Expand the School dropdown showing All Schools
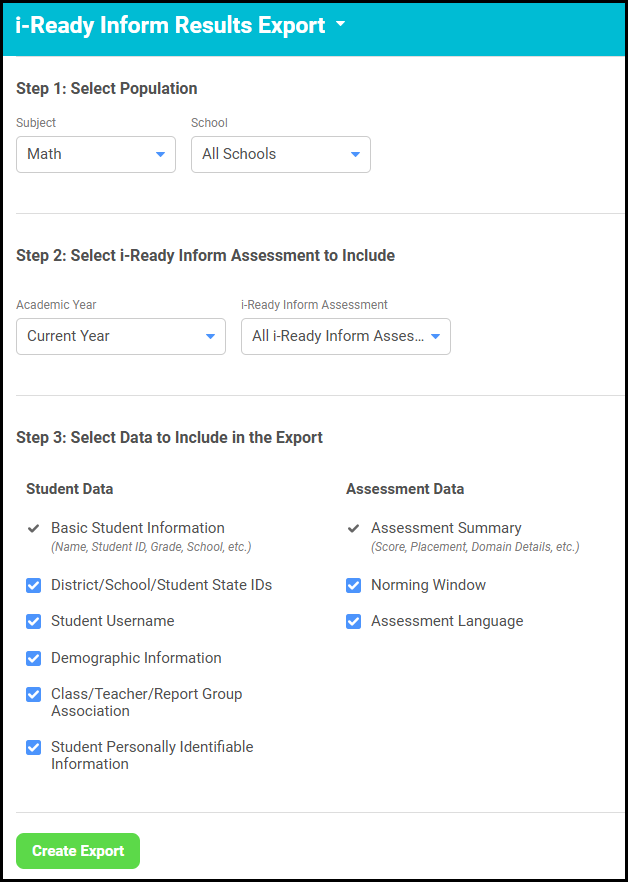This screenshot has height=882, width=628. 281,154
